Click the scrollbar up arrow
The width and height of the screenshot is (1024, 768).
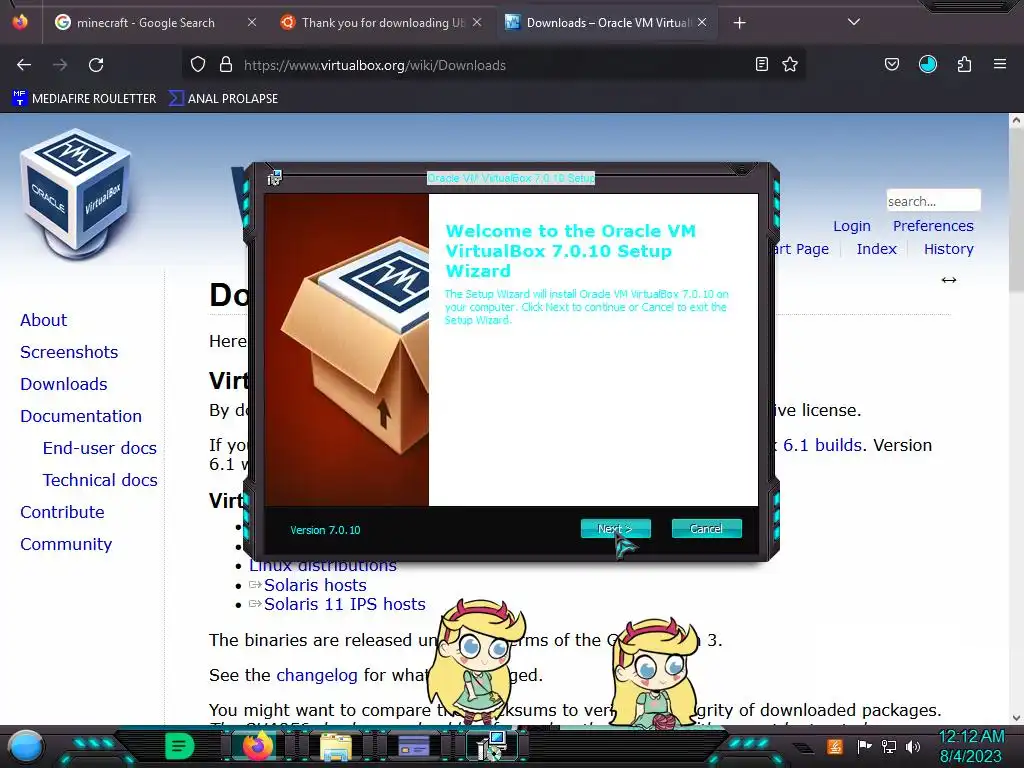click(x=1016, y=120)
